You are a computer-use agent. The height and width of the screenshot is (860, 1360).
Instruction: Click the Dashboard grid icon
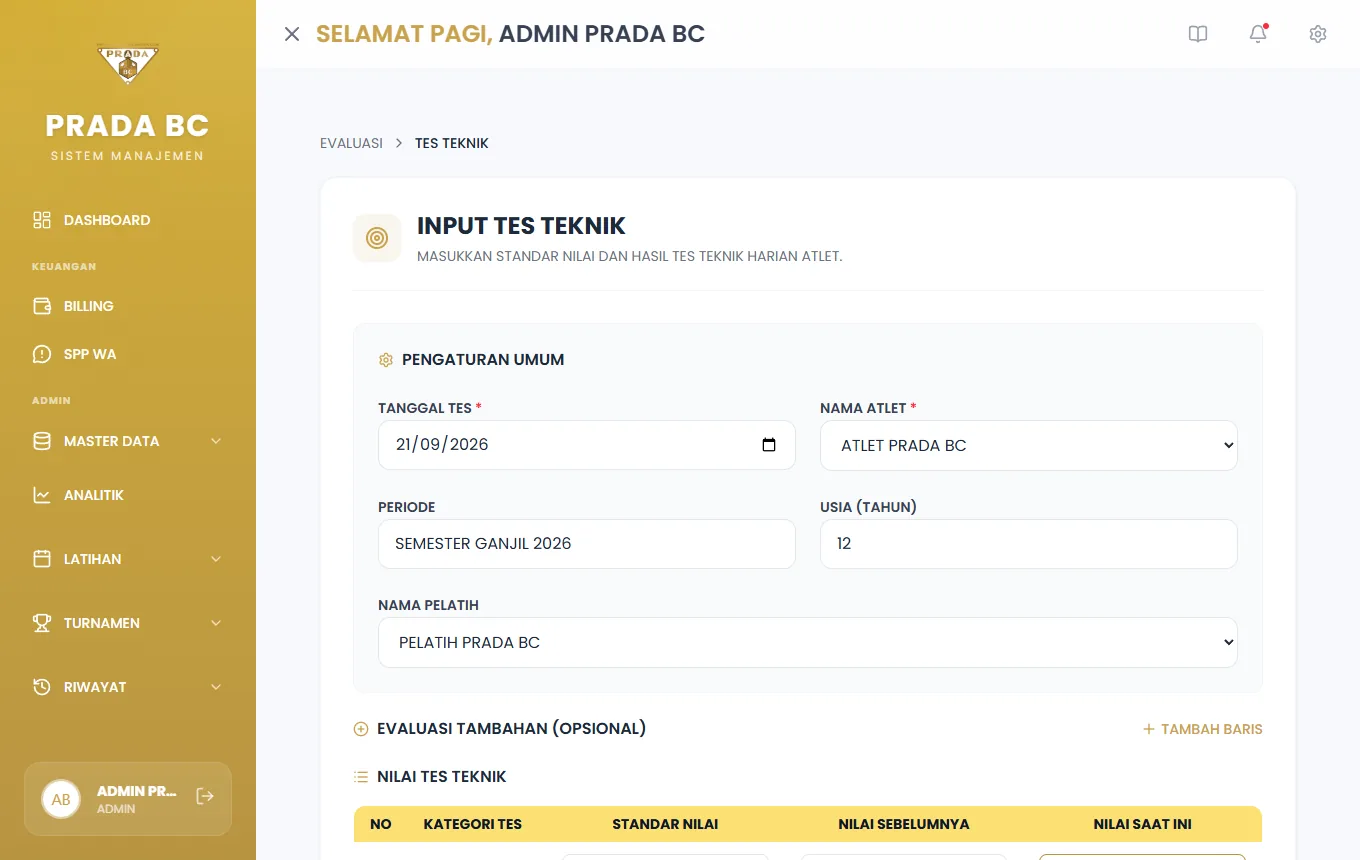pyautogui.click(x=42, y=220)
